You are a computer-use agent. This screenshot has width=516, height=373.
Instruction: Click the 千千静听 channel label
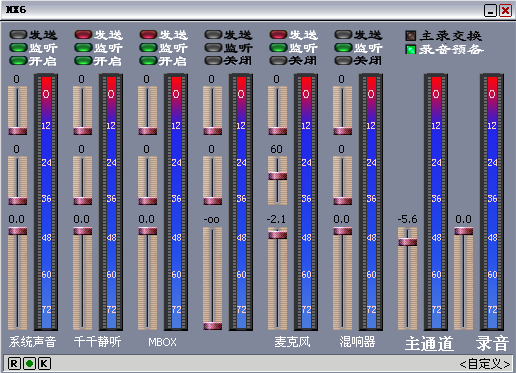point(97,342)
